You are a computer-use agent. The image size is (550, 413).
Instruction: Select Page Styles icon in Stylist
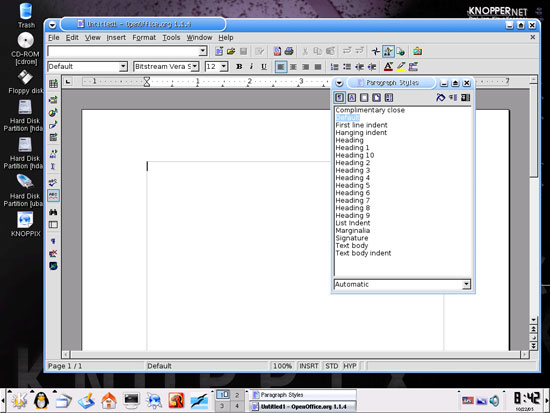click(376, 98)
